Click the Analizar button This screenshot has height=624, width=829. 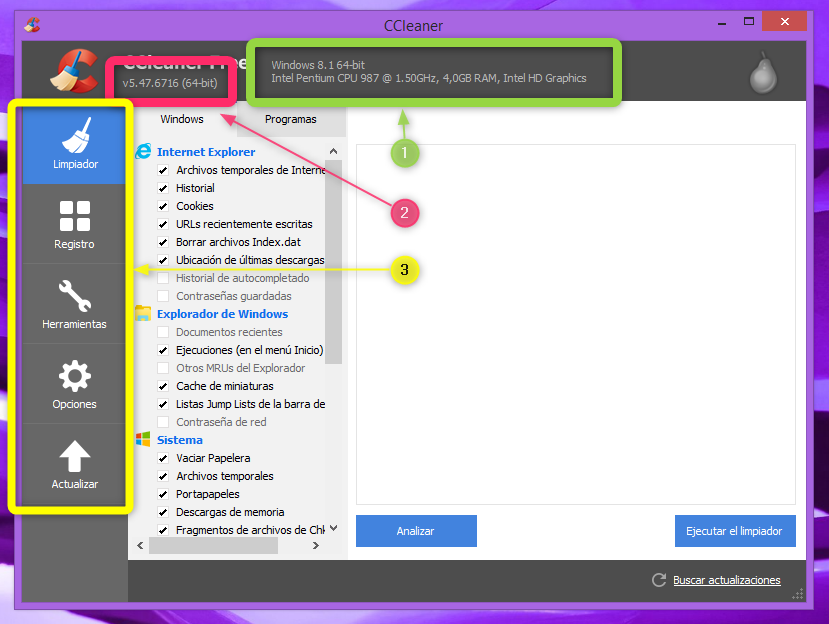click(x=416, y=531)
